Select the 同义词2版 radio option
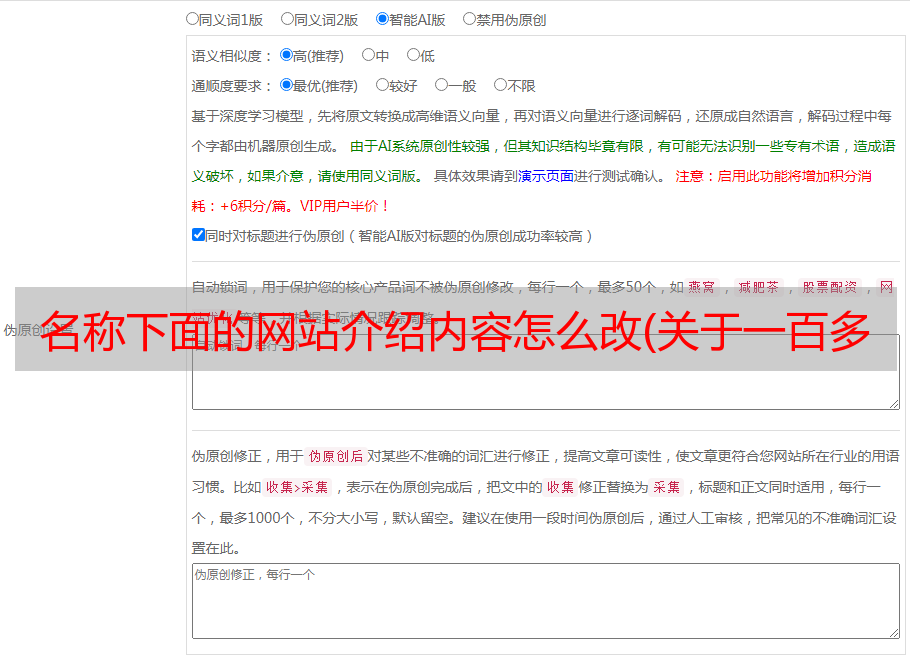The image size is (911, 658). click(x=287, y=19)
